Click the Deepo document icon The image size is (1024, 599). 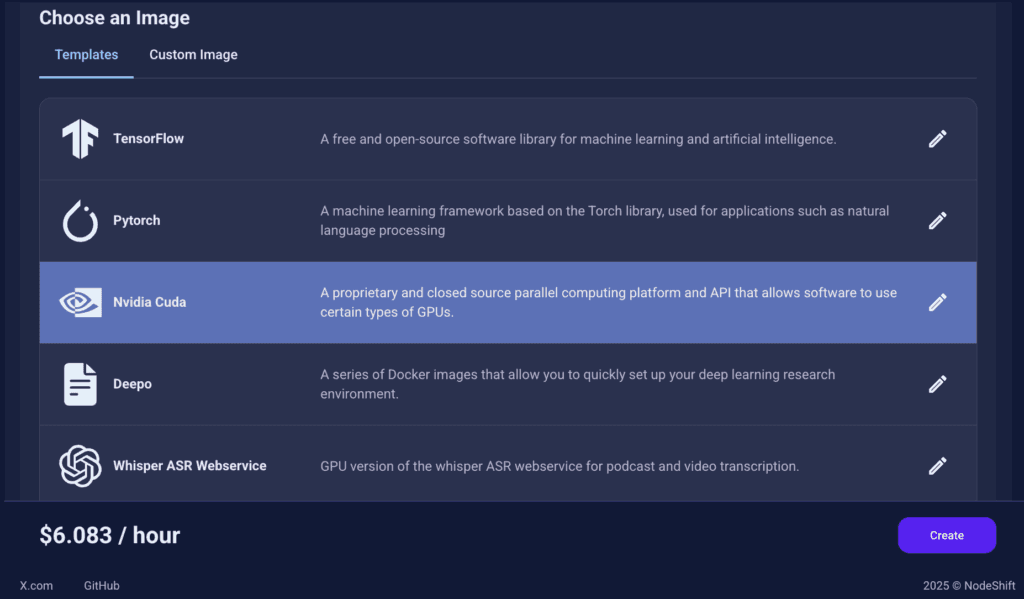[80, 384]
